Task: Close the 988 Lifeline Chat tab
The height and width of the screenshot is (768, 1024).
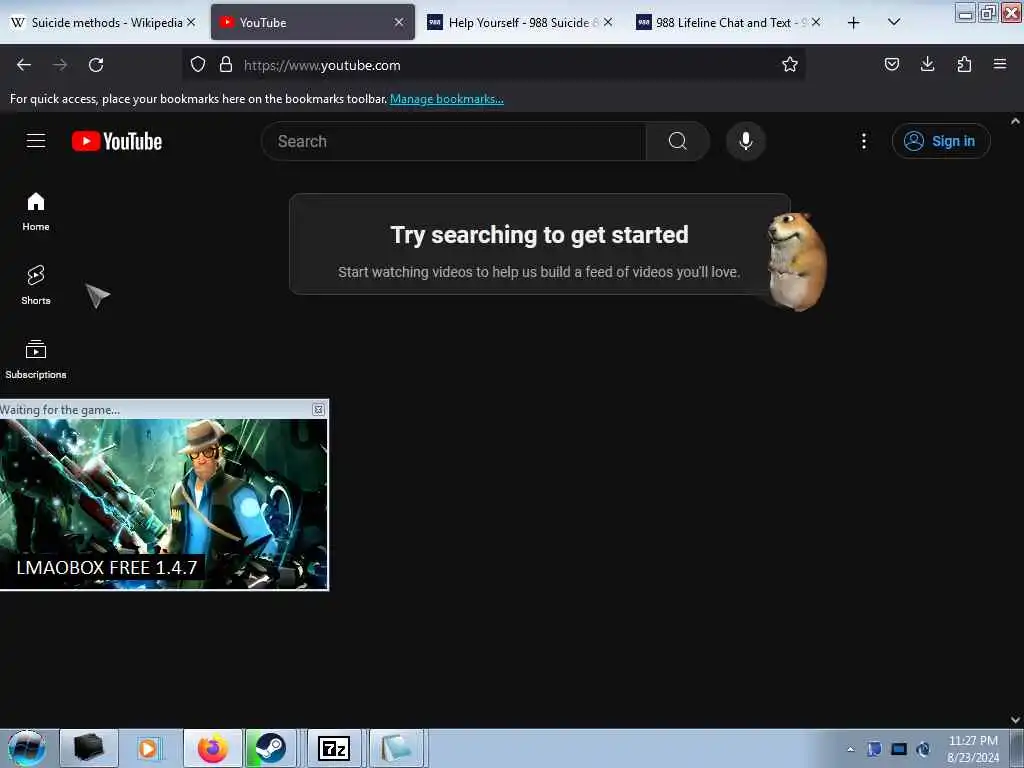Action: click(x=816, y=22)
